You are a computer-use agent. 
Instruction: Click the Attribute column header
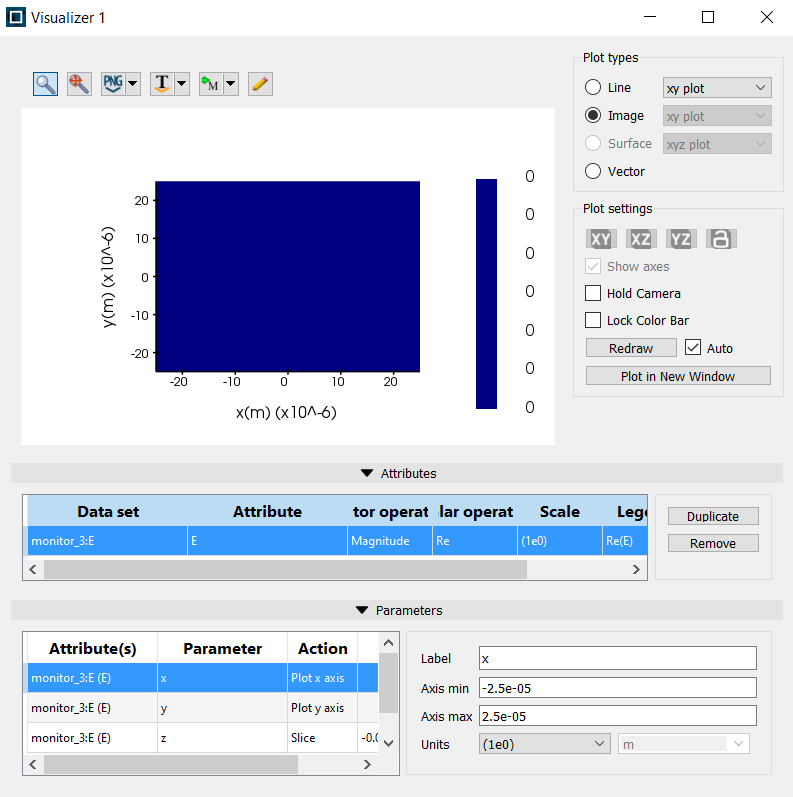tap(267, 511)
